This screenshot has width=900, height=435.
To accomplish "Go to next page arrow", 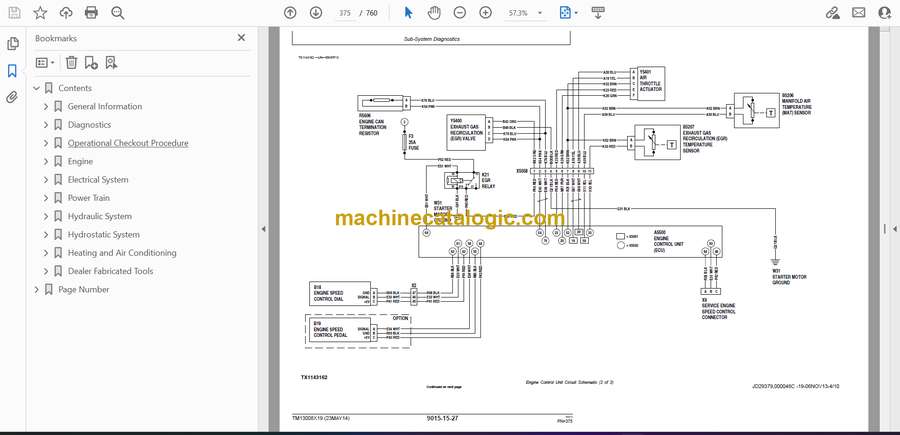I will 316,13.
